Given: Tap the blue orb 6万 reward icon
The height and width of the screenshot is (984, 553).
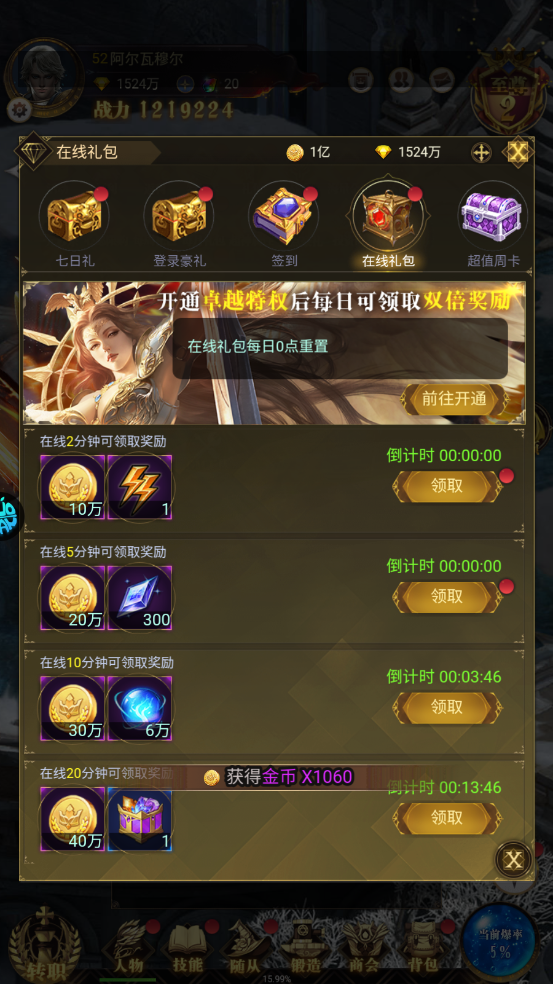Looking at the screenshot, I should [139, 708].
